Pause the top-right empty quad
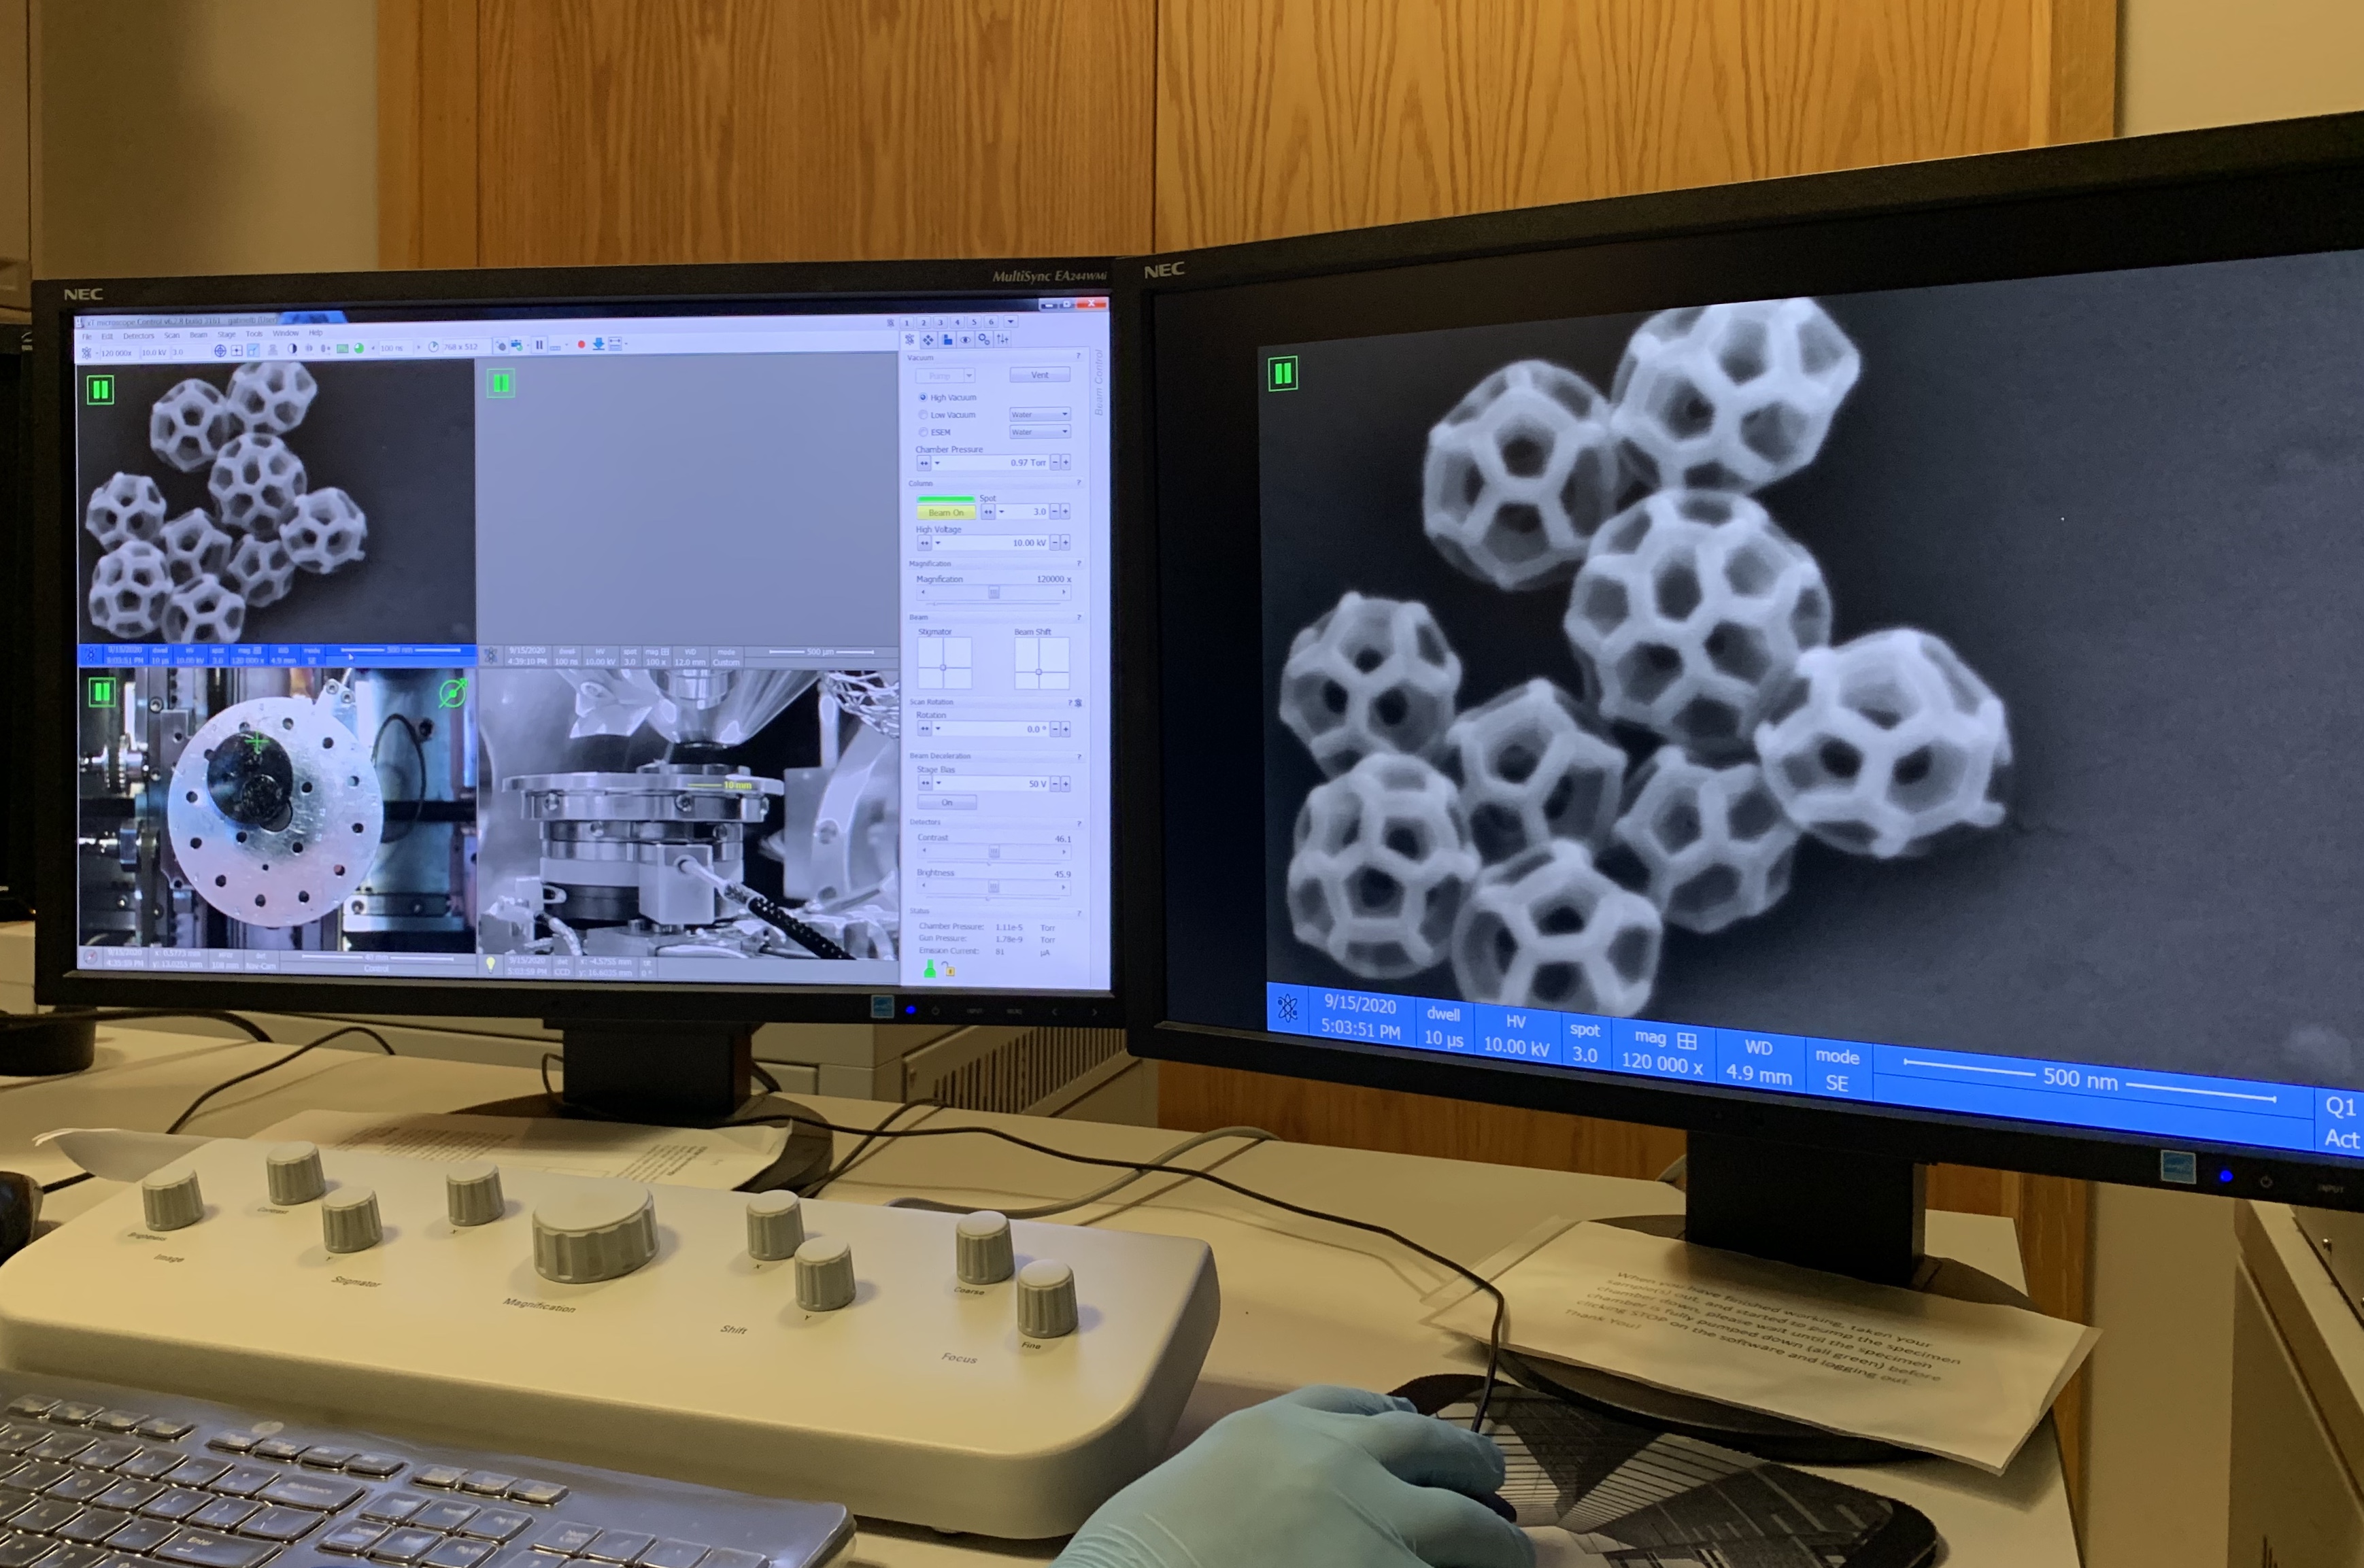The width and height of the screenshot is (2364, 1568). coord(500,383)
